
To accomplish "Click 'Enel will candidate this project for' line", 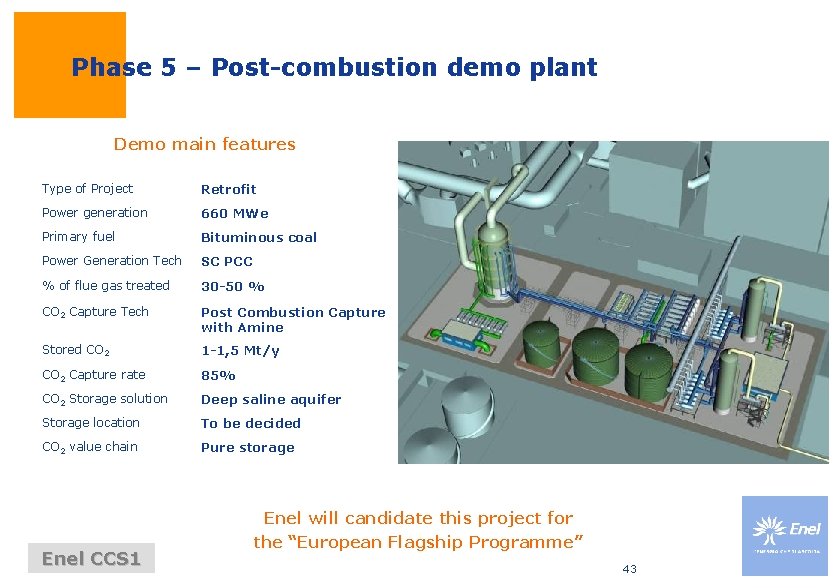I will (x=418, y=518).
